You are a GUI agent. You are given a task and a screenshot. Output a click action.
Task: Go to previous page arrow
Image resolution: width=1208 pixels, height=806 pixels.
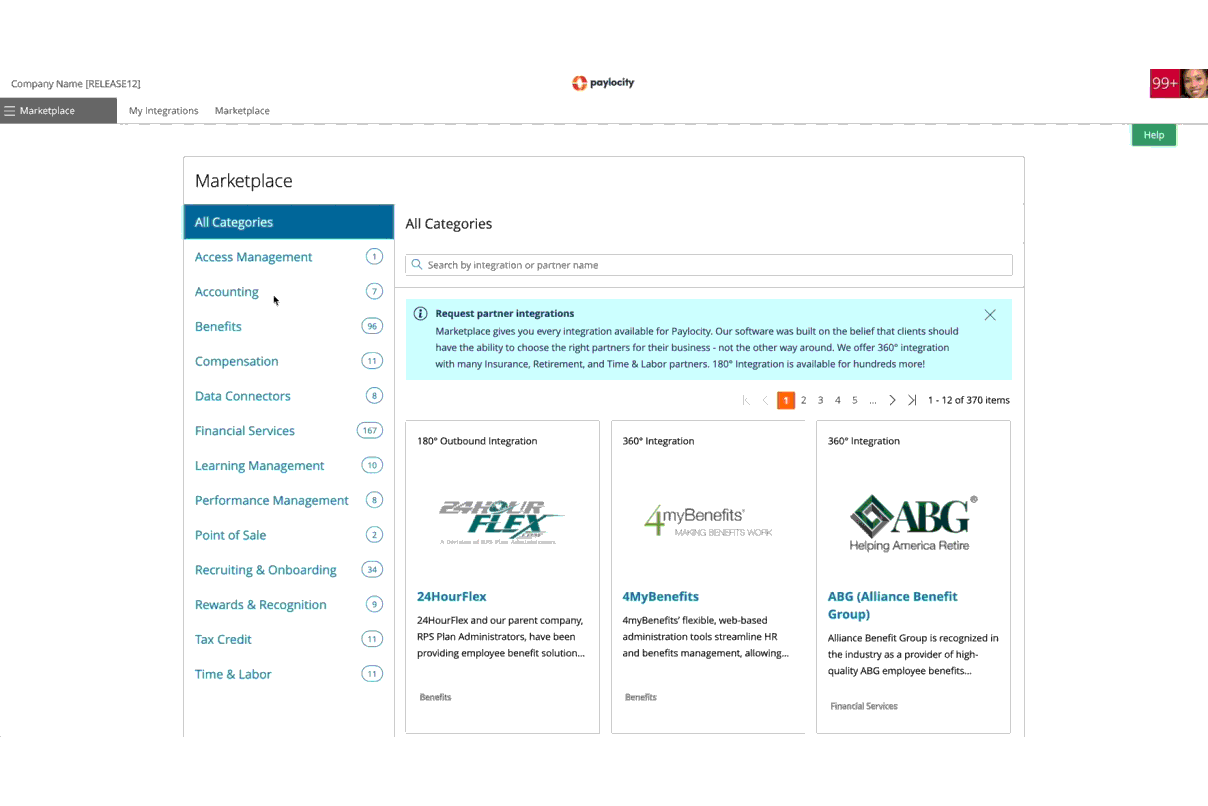click(x=765, y=400)
